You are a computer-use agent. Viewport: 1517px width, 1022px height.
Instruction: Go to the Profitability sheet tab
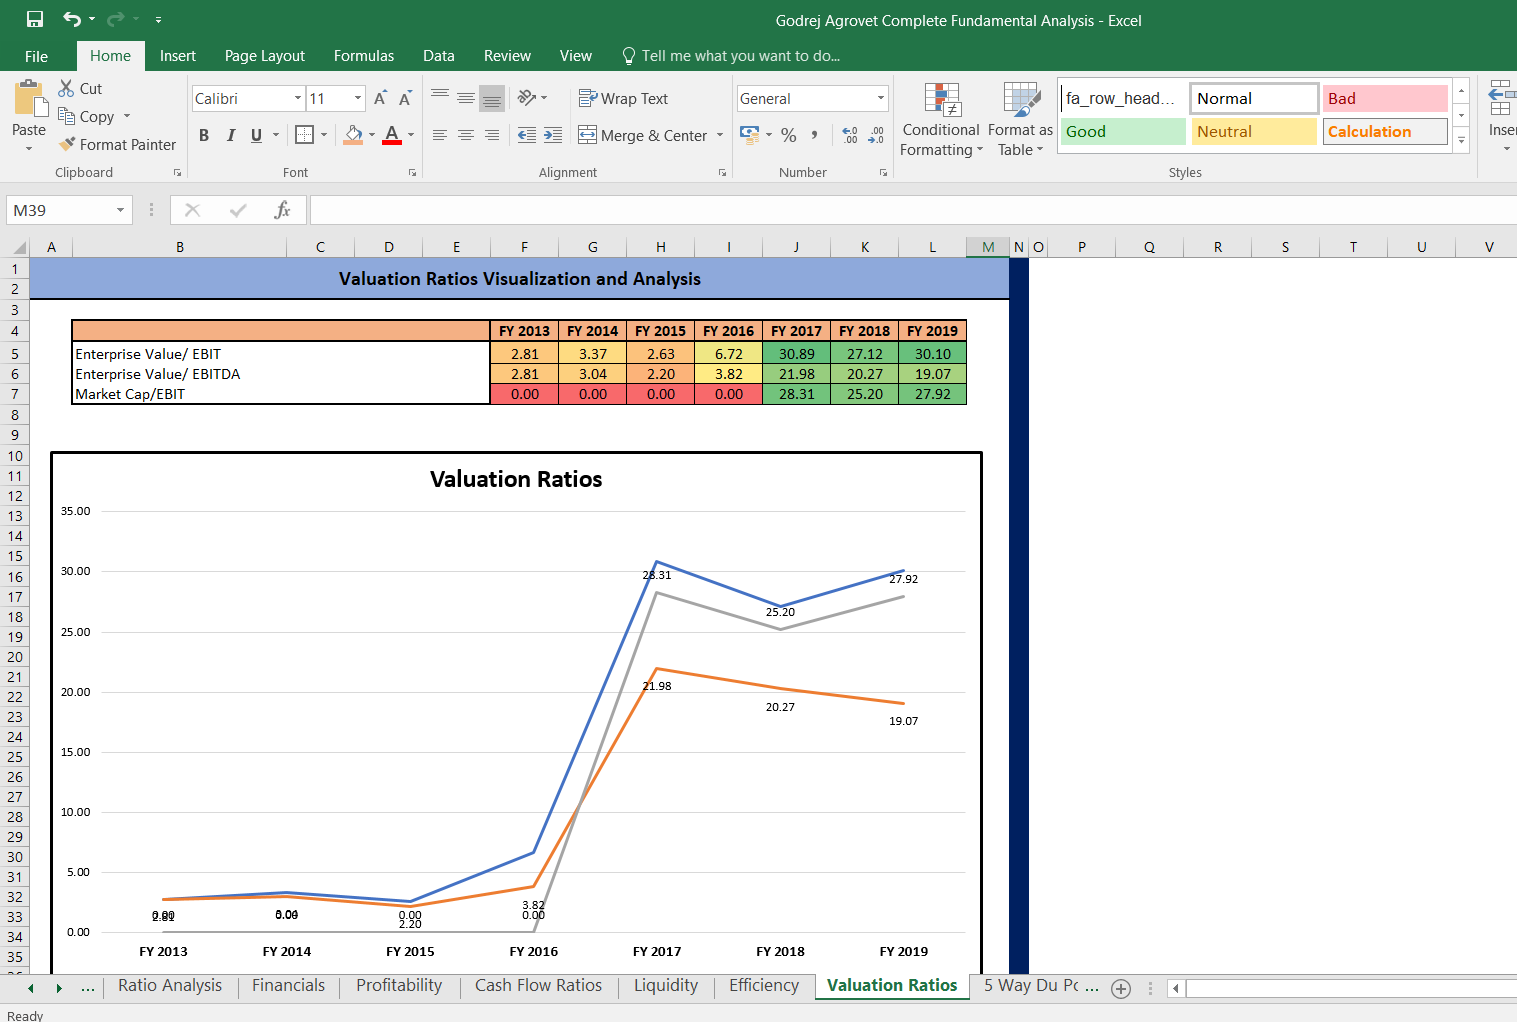[399, 986]
